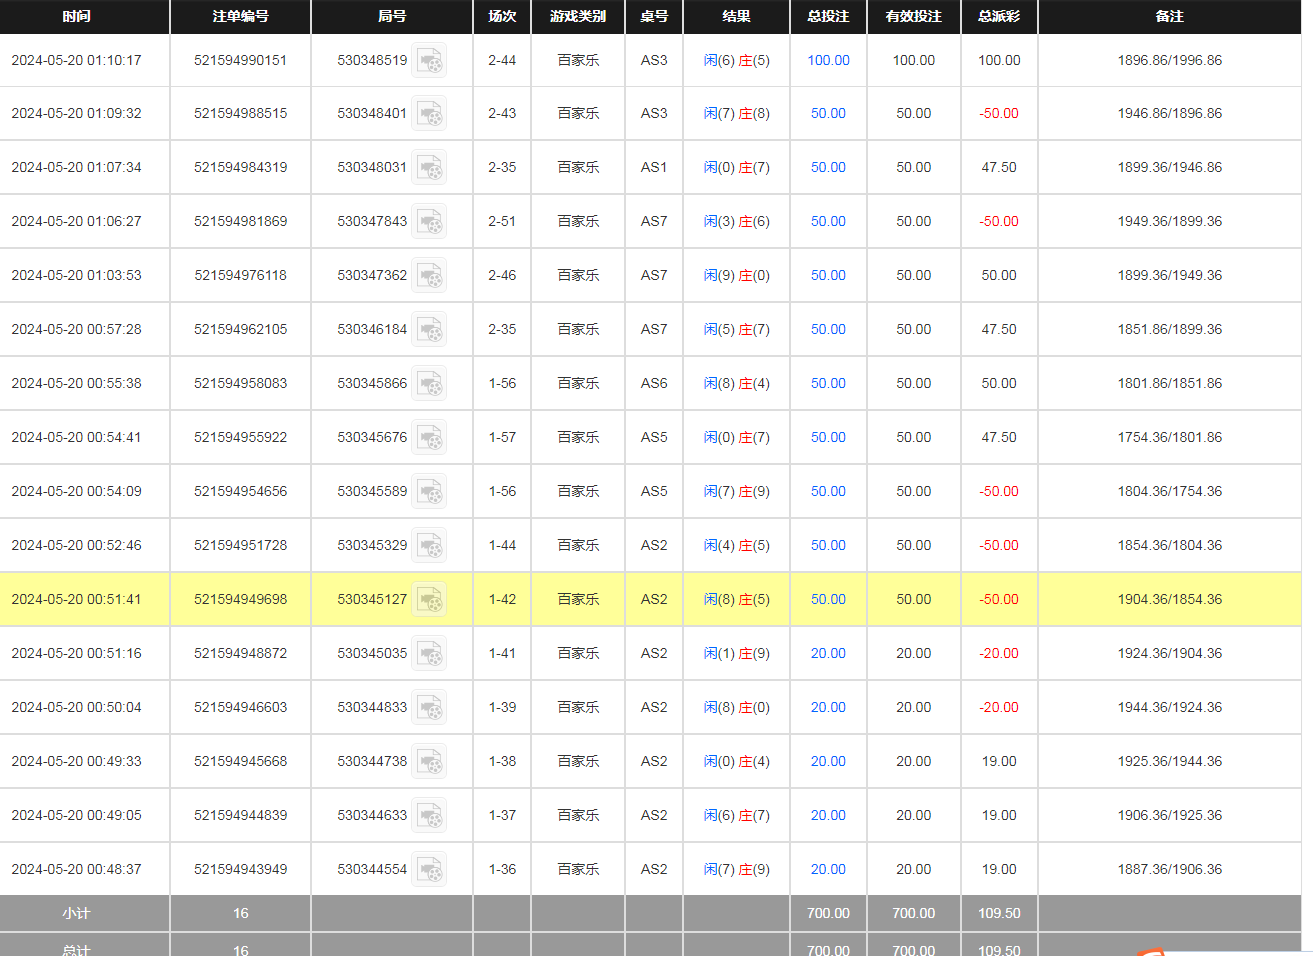
Task: Click payout 47.50 for order 521594955922
Action: click(x=999, y=437)
